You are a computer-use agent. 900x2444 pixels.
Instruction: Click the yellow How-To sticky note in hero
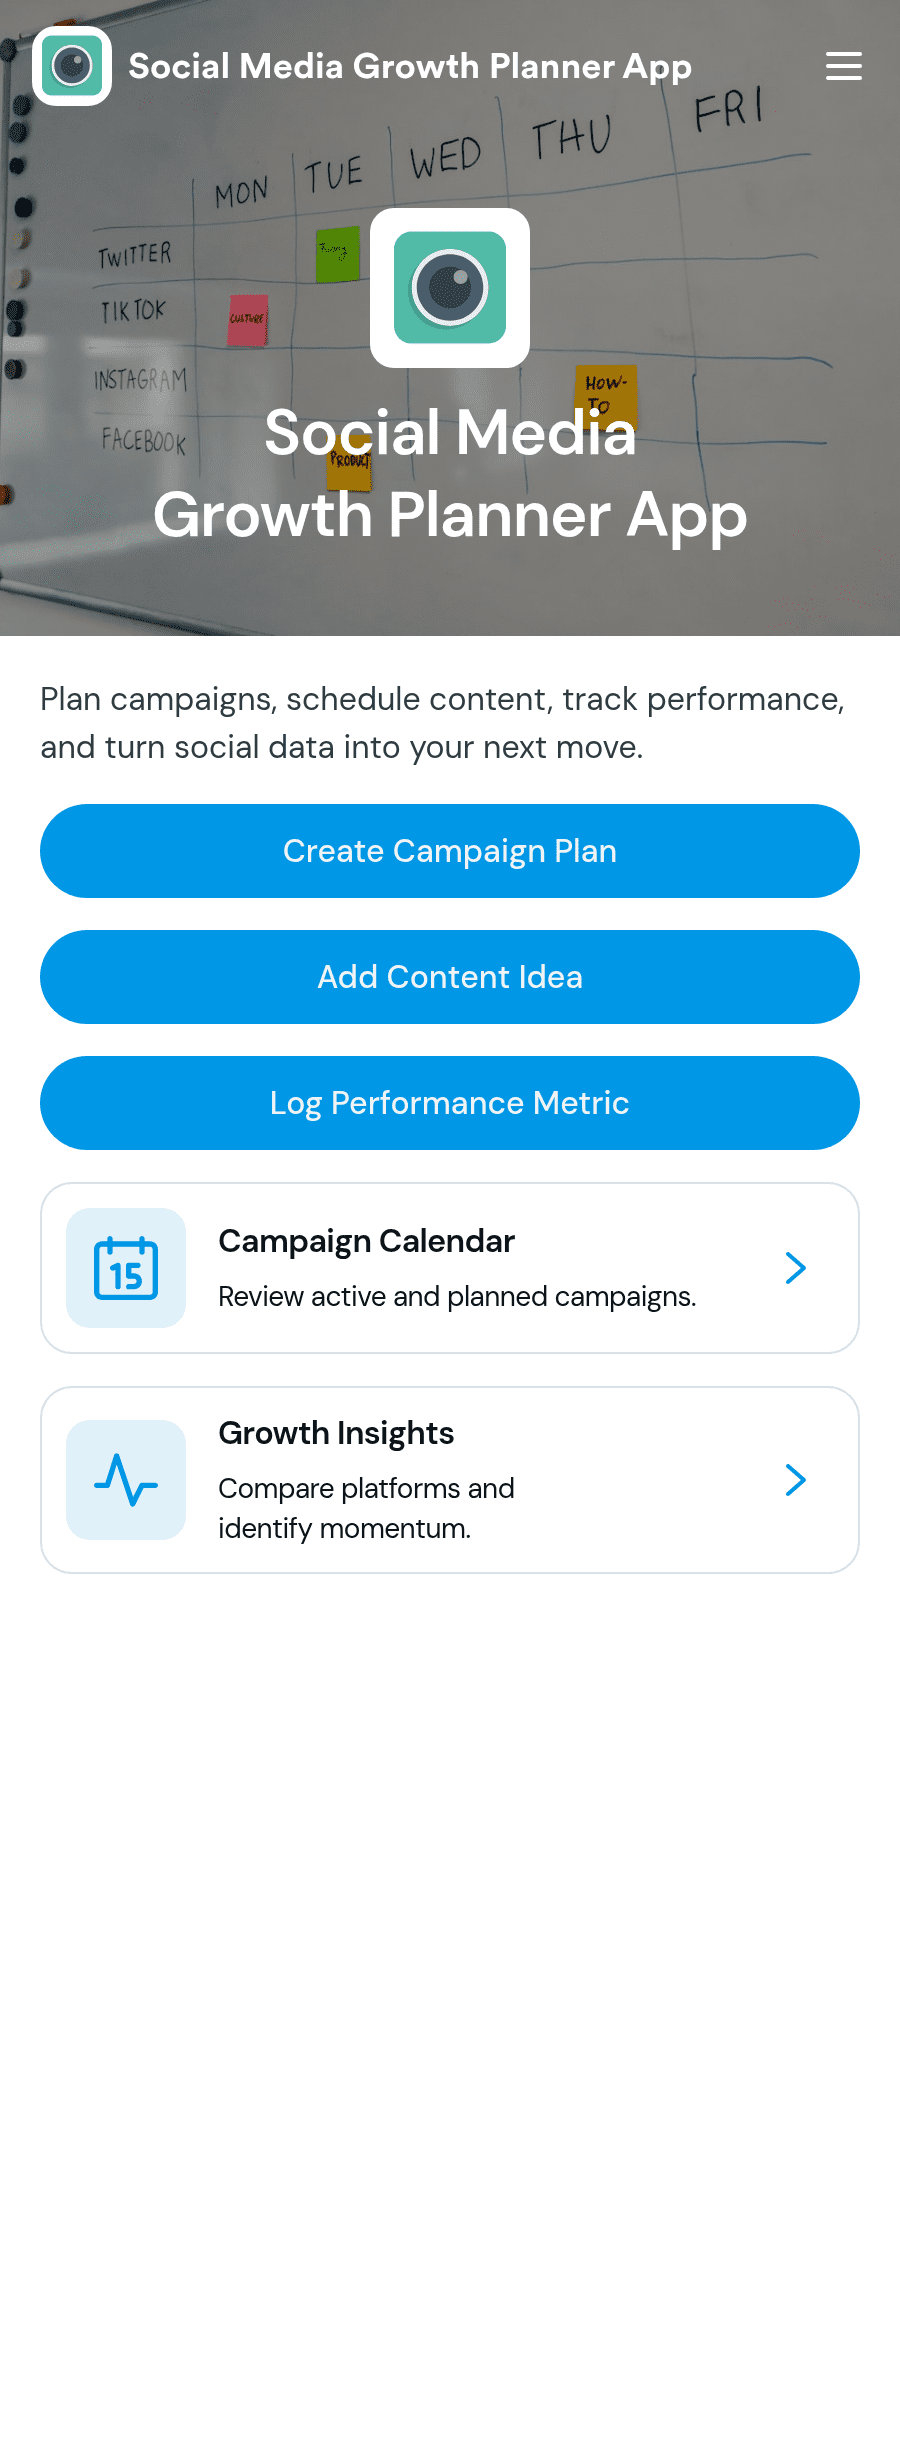(605, 395)
